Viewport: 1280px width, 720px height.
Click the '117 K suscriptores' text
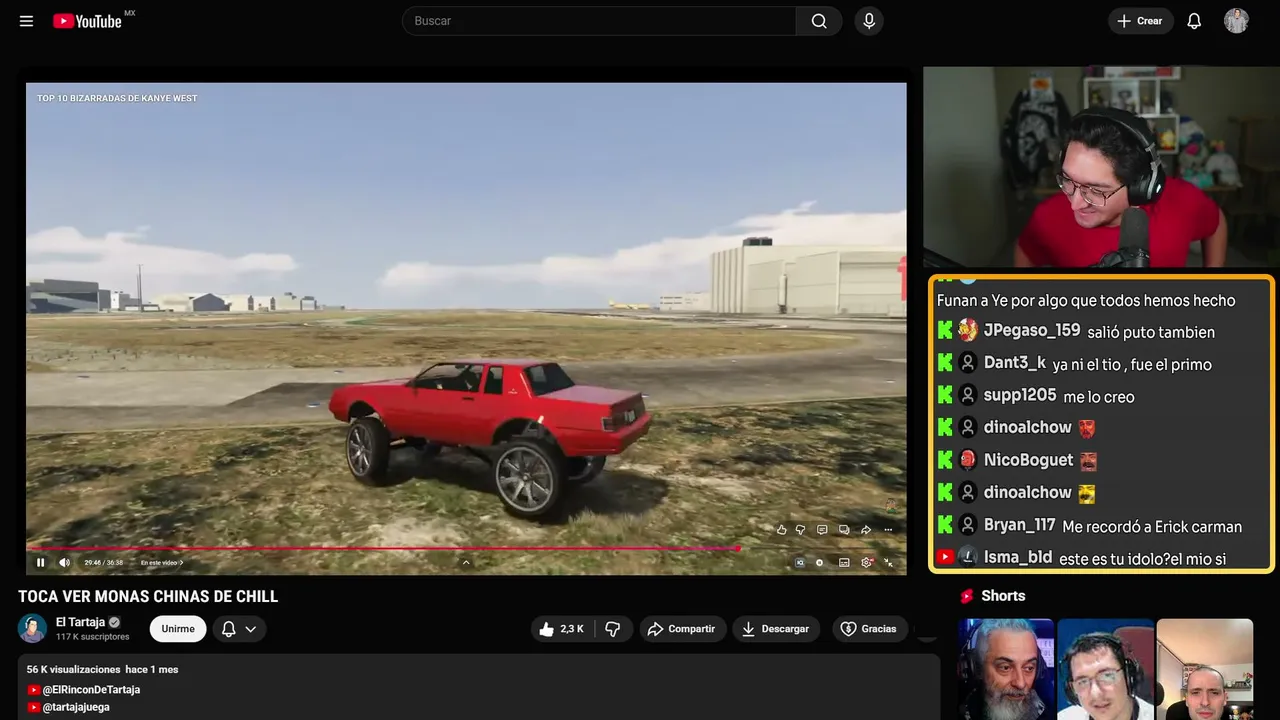[x=93, y=637]
